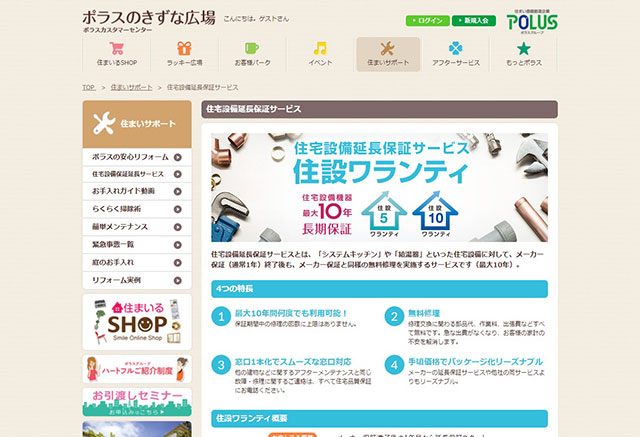The height and width of the screenshot is (437, 640).
Task: Click the 4つの特長 section header
Action: (x=380, y=289)
